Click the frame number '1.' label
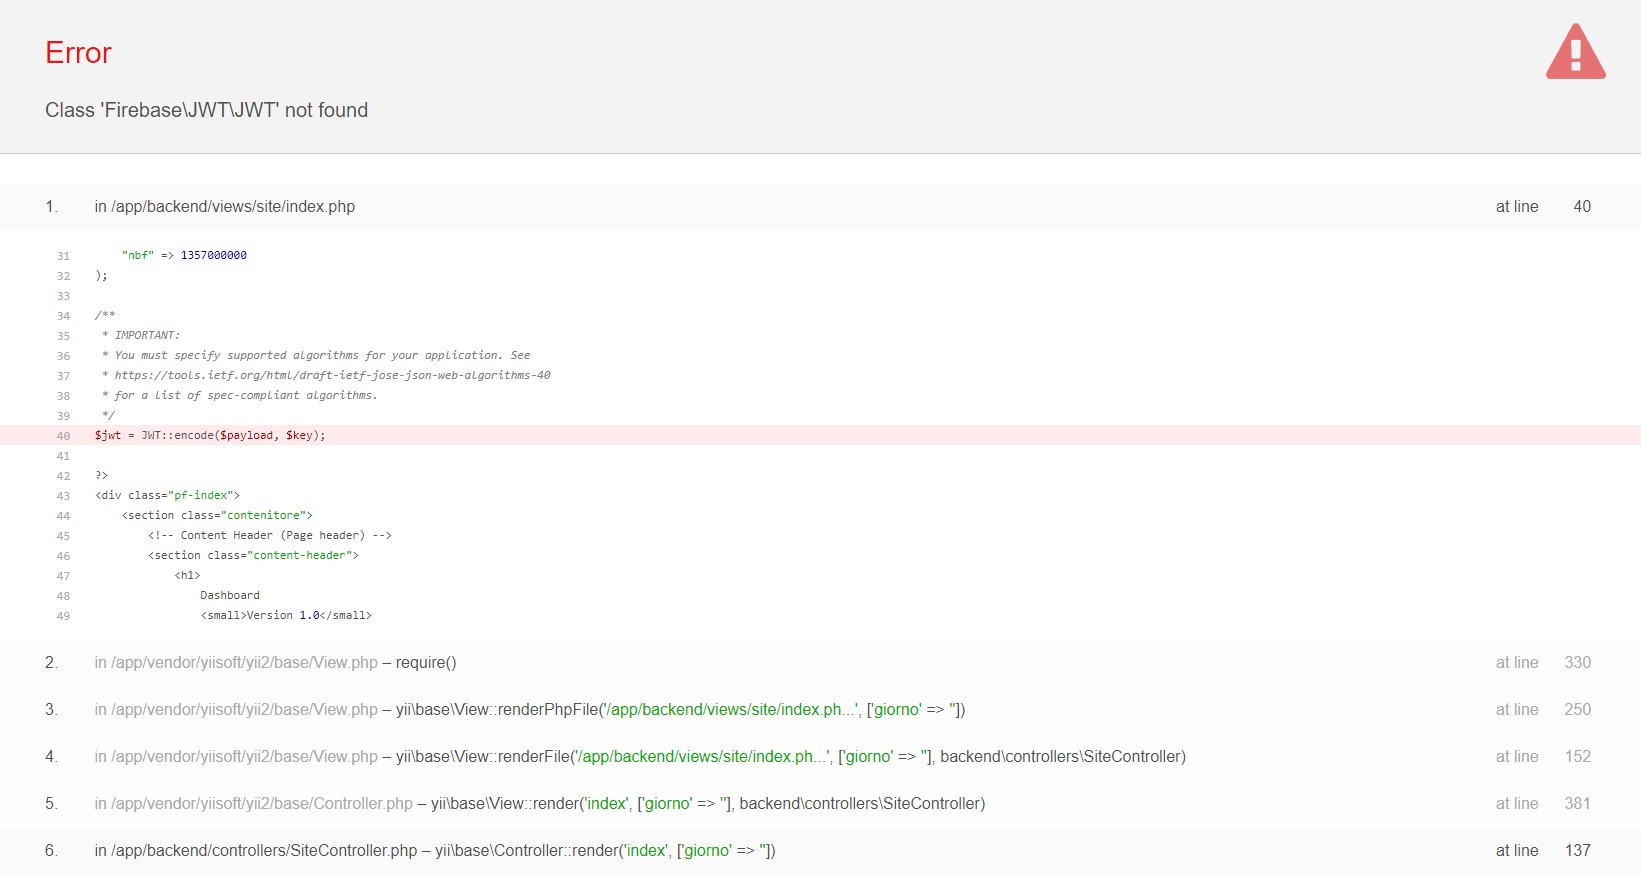 point(51,207)
